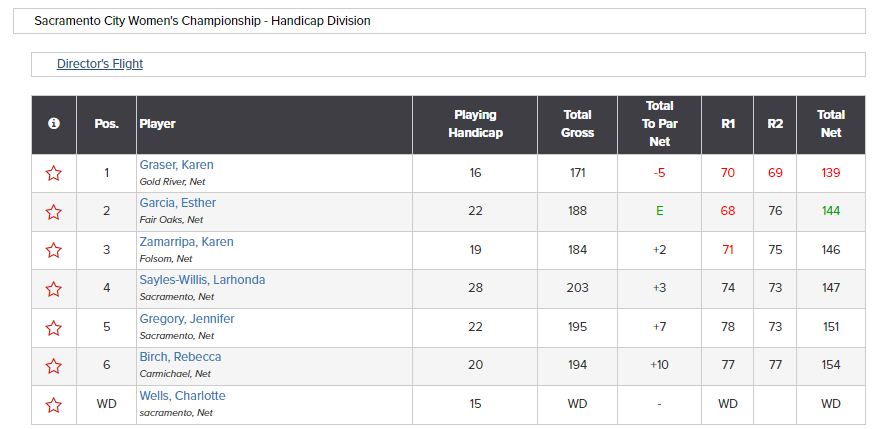
Task: Select the star in Charlotte Wells row
Action: (x=53, y=405)
